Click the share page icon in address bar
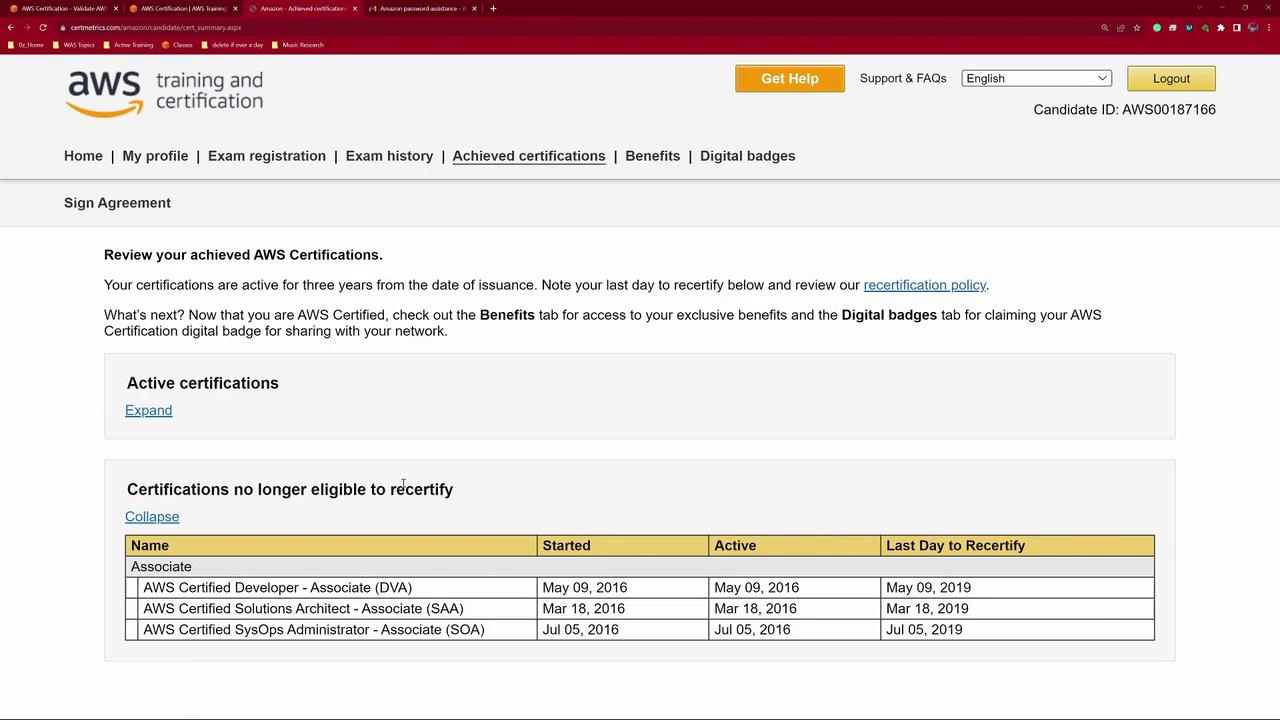Screen dimensions: 1280x720 click(x=1120, y=28)
